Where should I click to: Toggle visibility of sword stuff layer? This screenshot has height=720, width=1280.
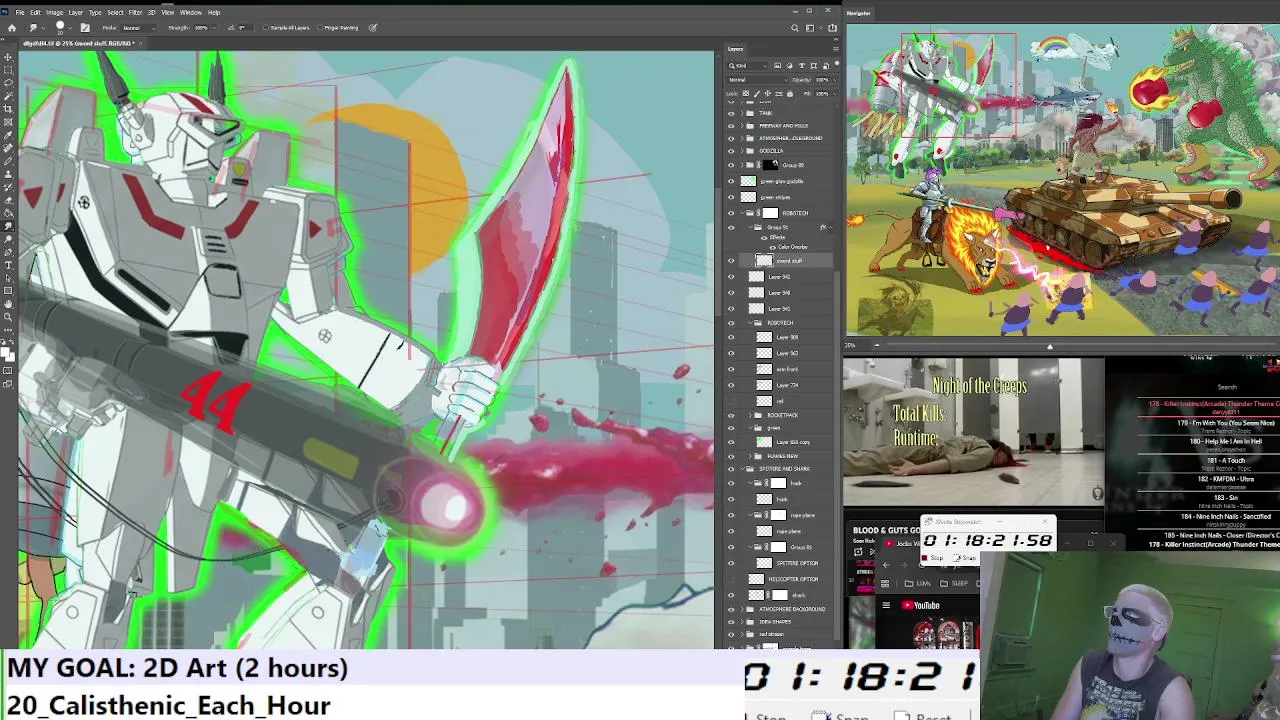click(731, 261)
